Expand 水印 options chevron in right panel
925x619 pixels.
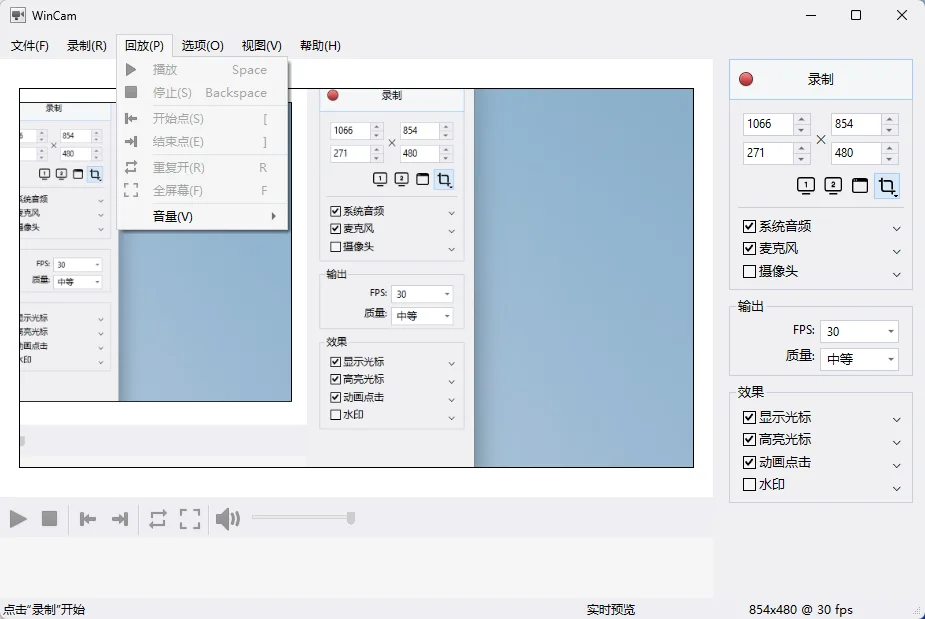897,489
